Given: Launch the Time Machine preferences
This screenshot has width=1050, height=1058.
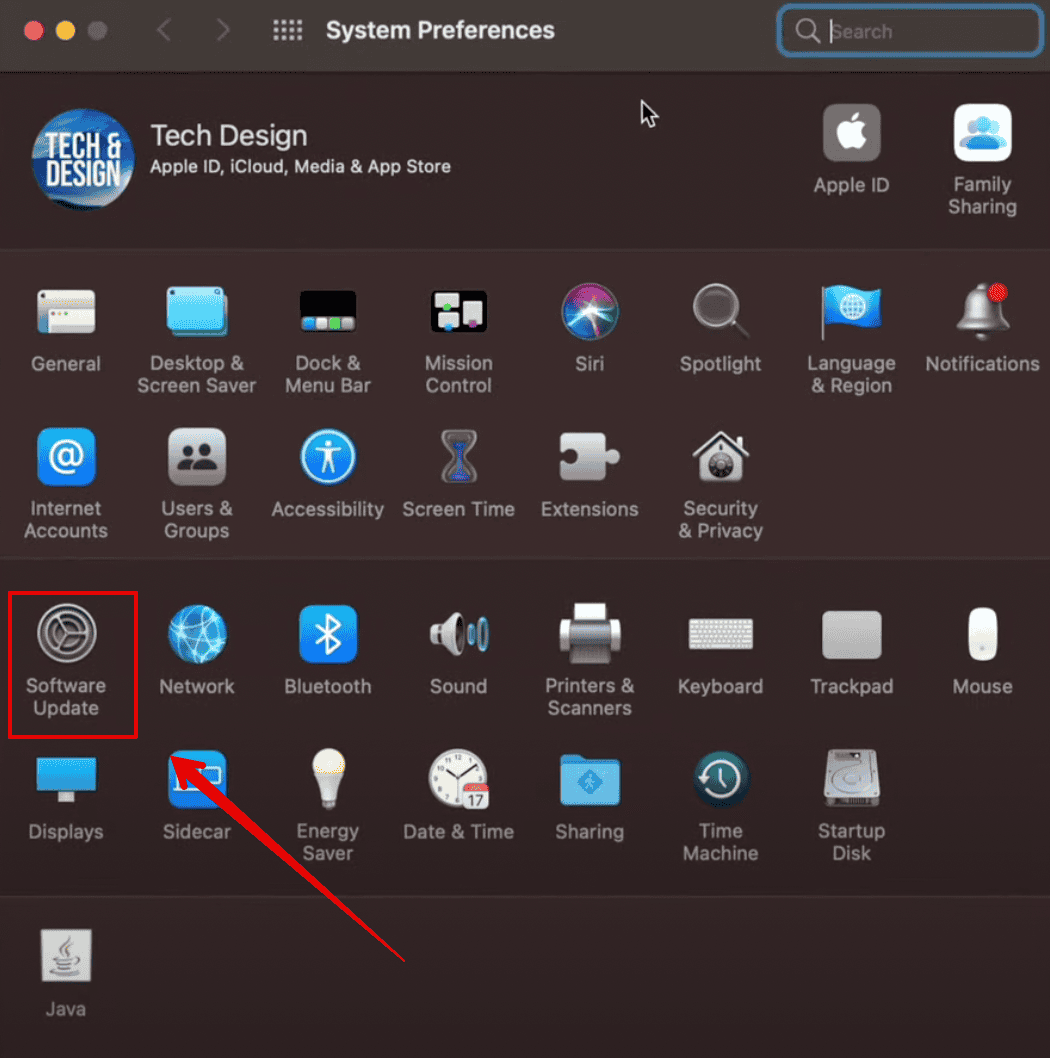Looking at the screenshot, I should [720, 780].
